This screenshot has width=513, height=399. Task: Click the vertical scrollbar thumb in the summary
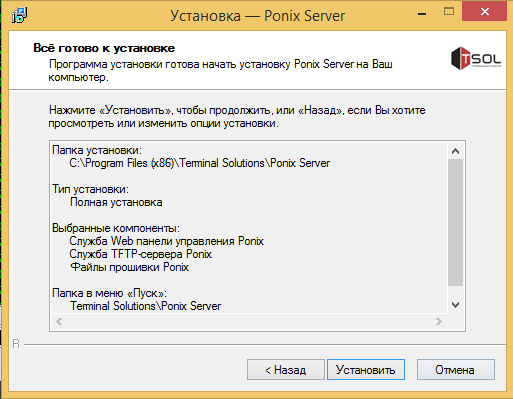(455, 222)
